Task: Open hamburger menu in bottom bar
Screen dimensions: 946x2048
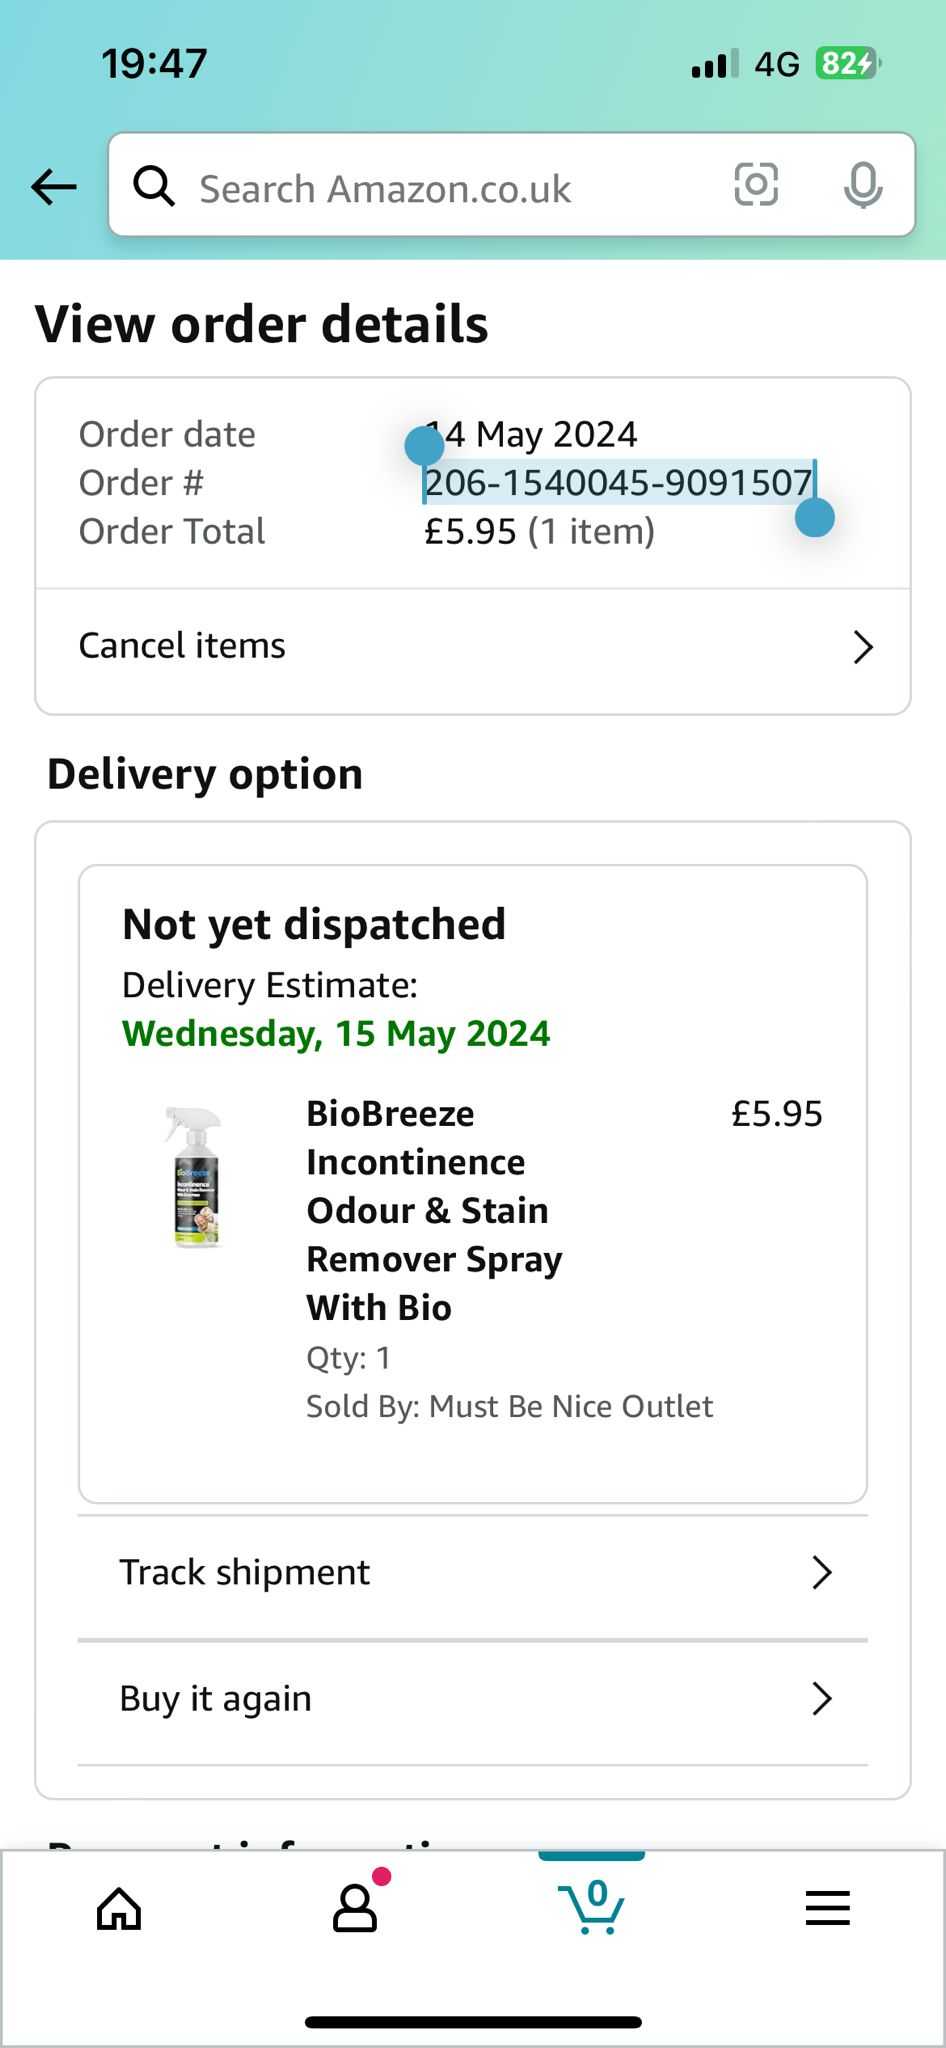Action: tap(828, 1908)
